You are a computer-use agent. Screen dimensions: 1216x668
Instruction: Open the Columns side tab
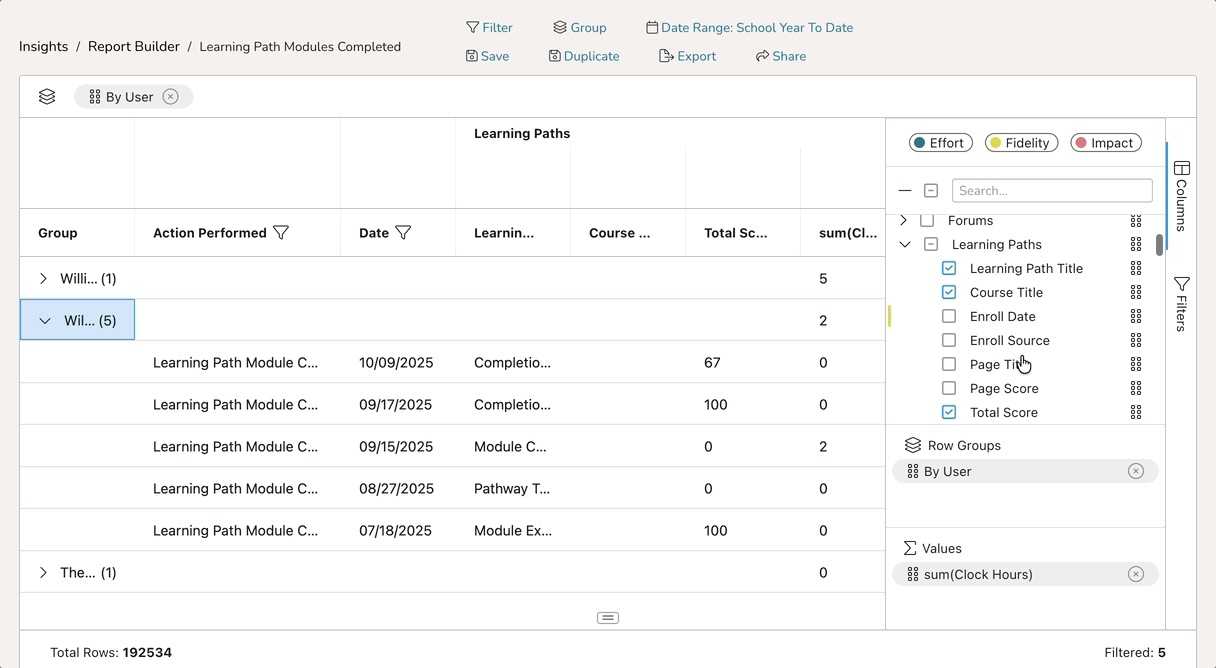click(1181, 195)
